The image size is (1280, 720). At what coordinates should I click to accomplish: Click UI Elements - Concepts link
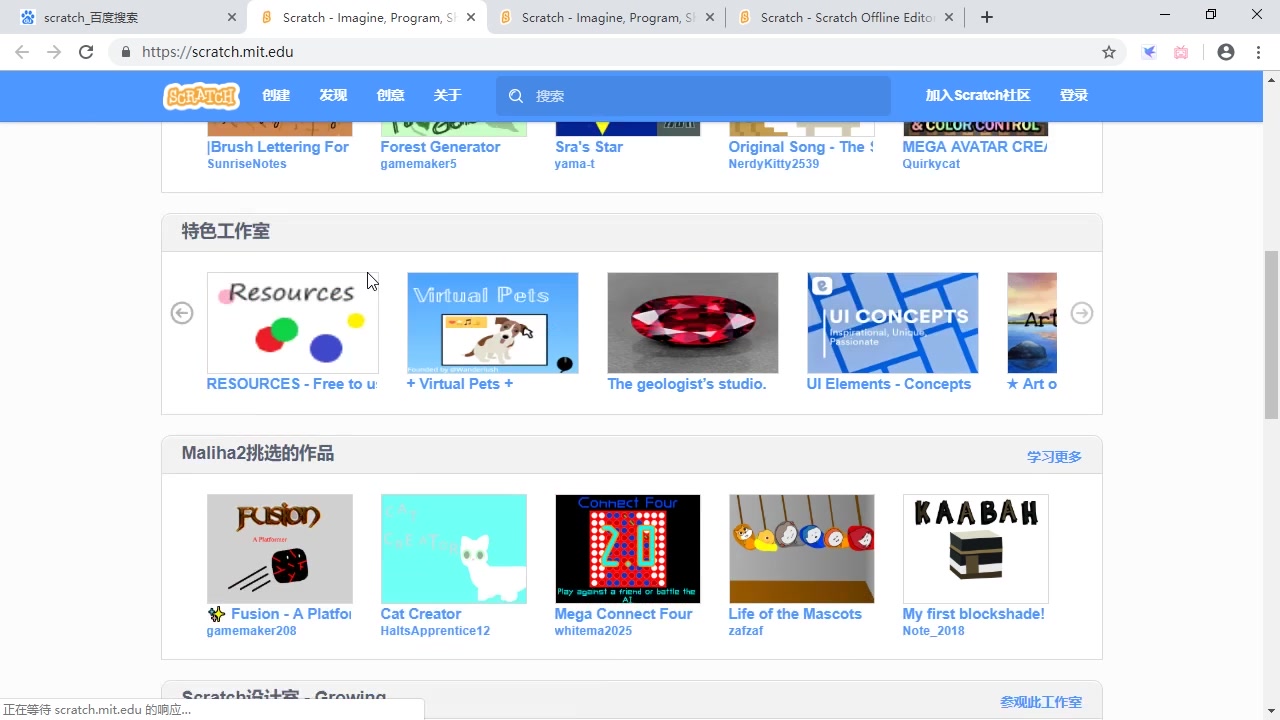click(889, 384)
